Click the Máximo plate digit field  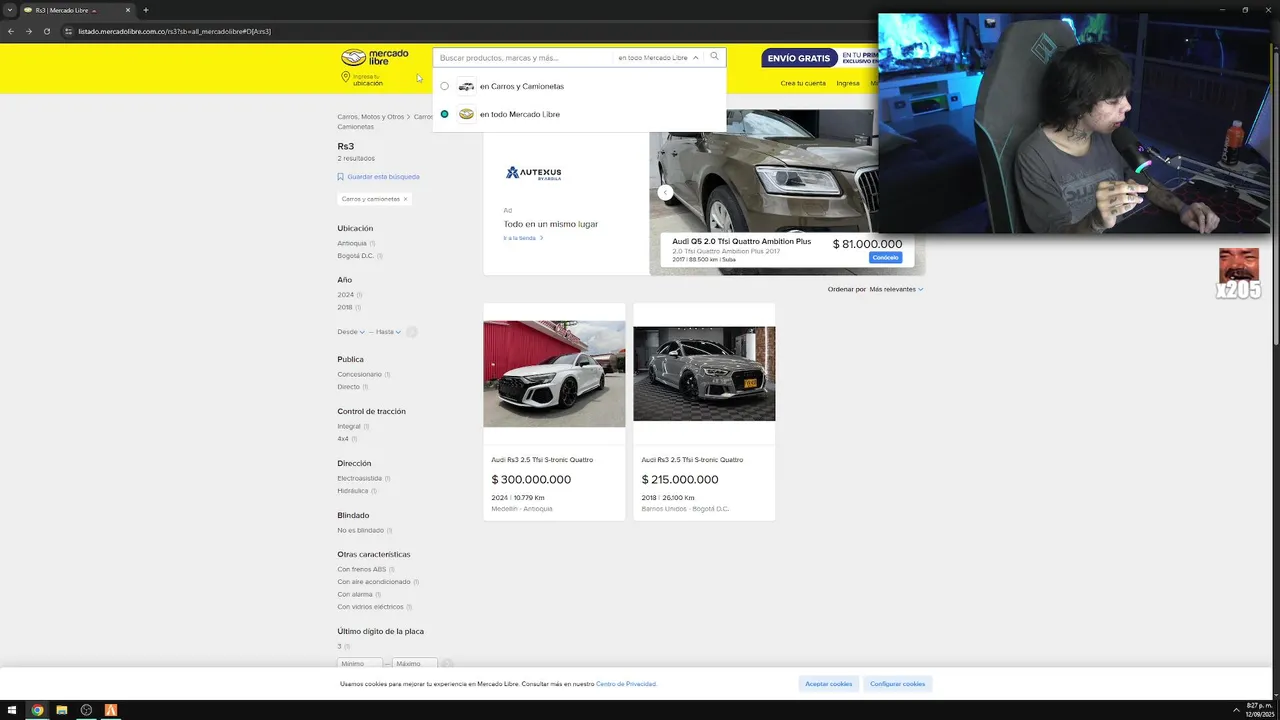414,664
